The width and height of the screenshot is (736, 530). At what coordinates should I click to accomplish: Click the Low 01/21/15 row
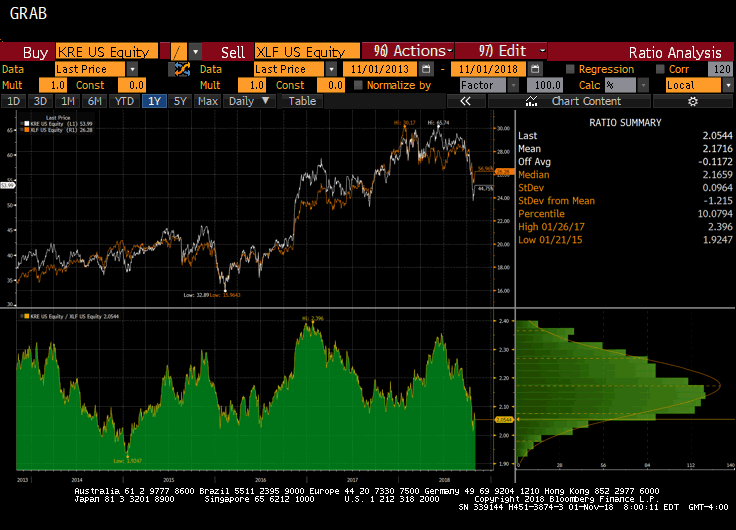coord(625,240)
